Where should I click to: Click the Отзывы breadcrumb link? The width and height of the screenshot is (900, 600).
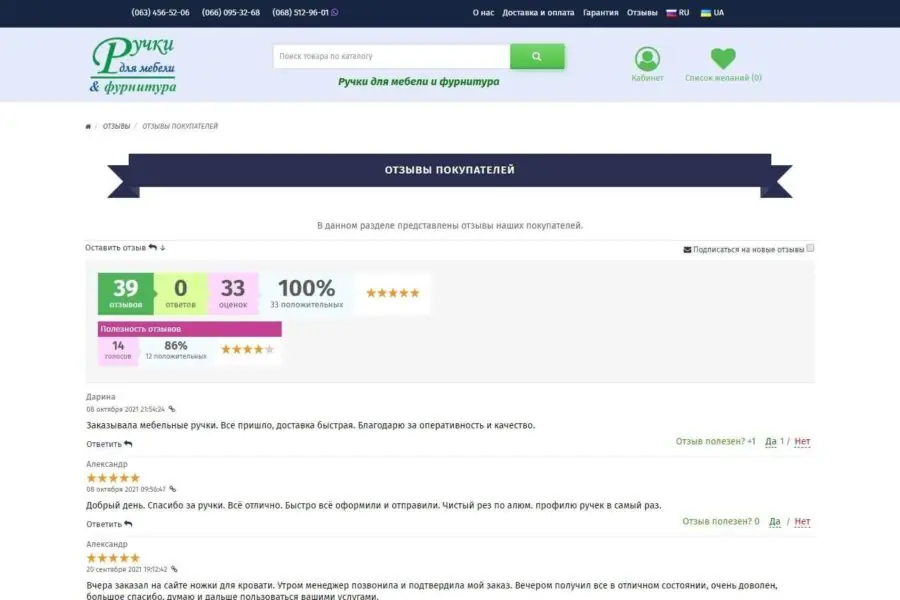click(x=116, y=127)
